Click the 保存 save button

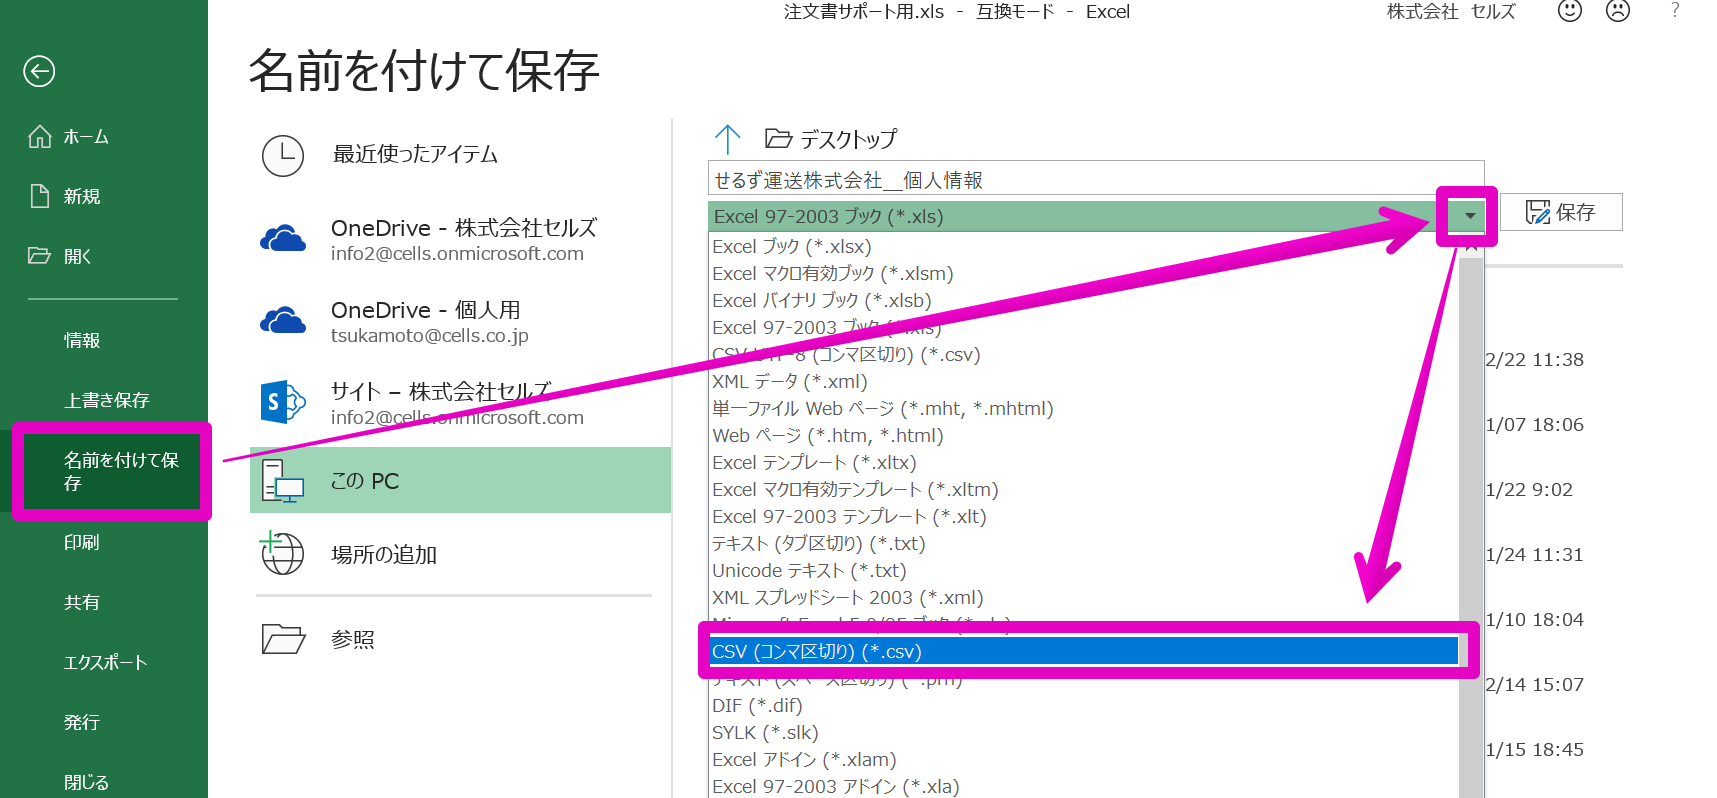(1561, 212)
